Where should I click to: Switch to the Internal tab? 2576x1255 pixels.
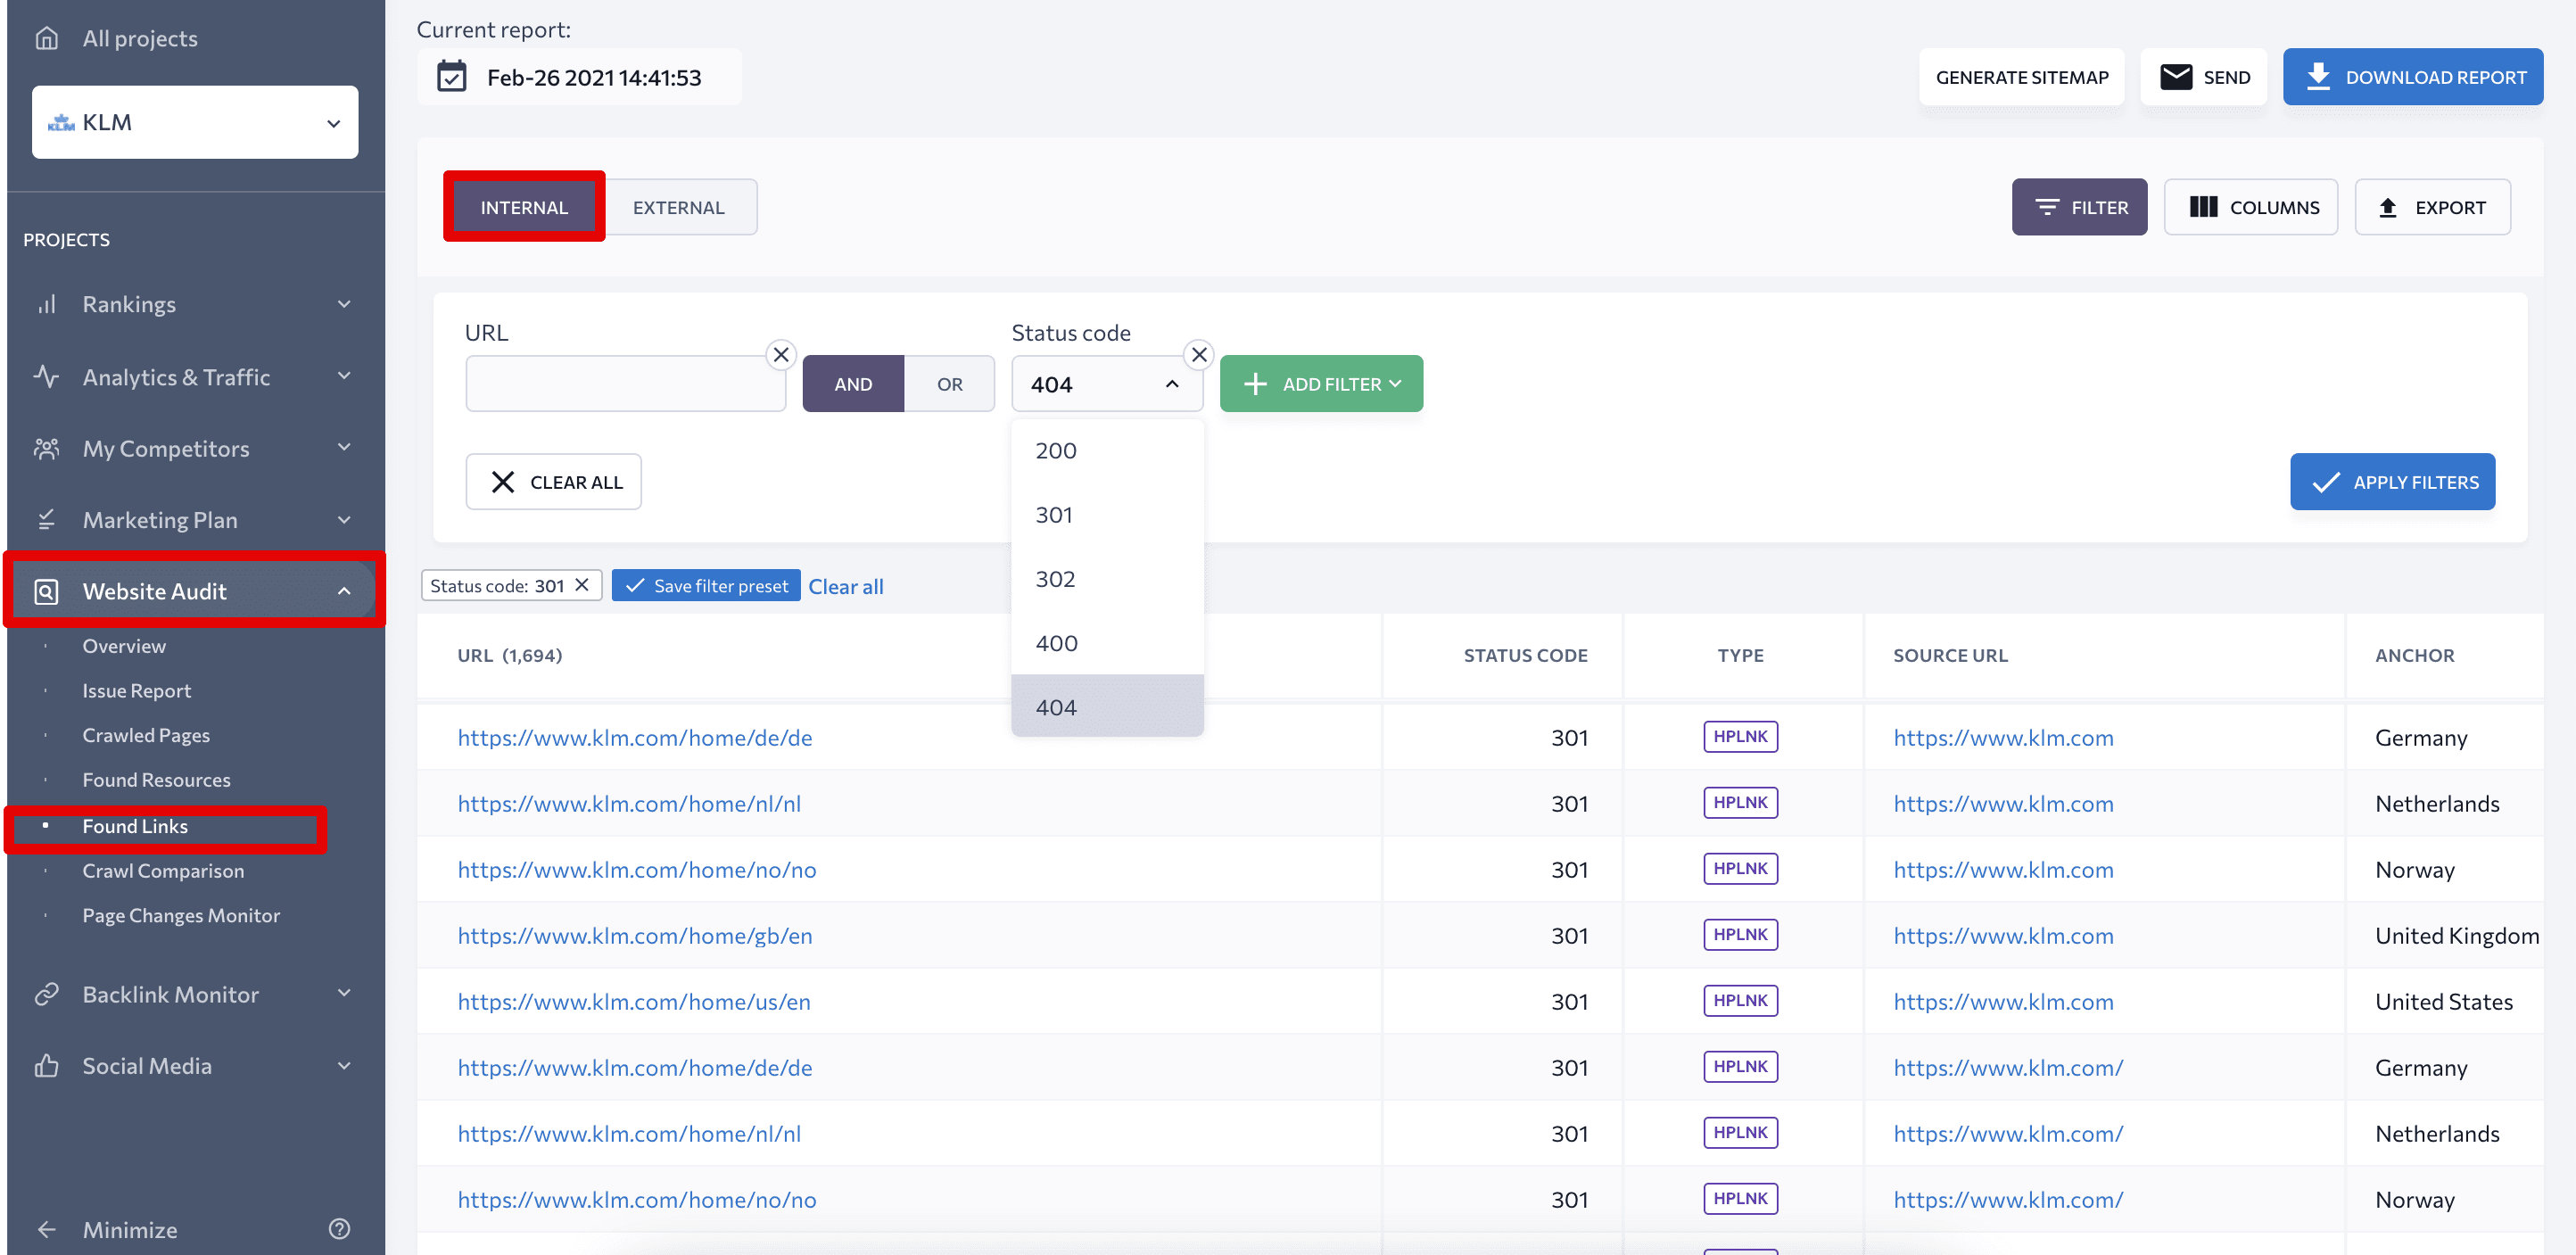[x=524, y=207]
